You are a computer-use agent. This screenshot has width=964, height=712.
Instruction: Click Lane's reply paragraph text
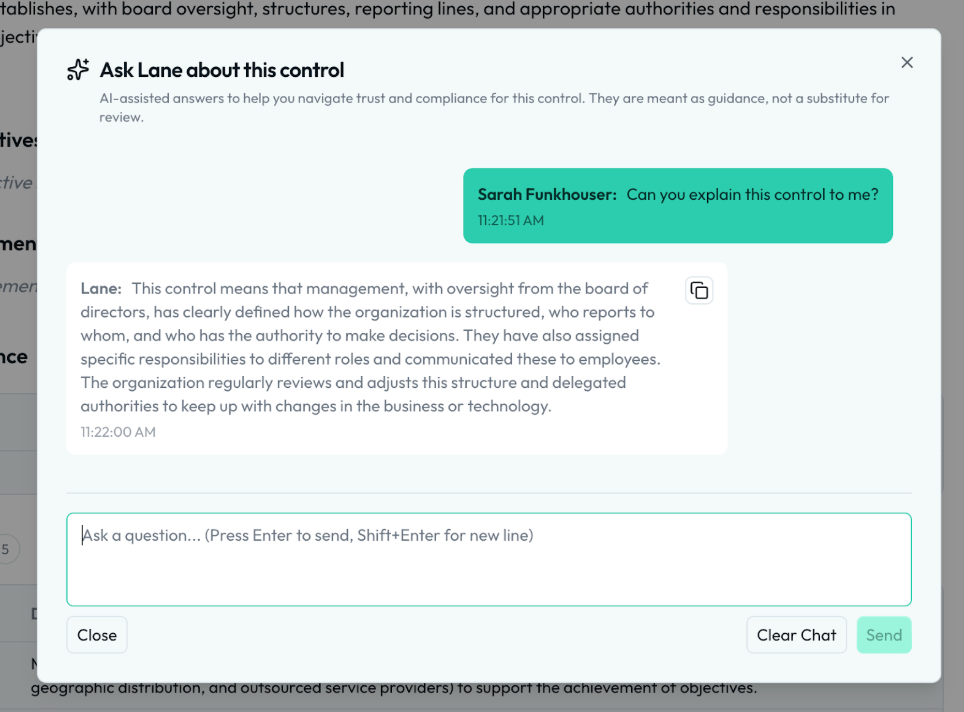[370, 348]
